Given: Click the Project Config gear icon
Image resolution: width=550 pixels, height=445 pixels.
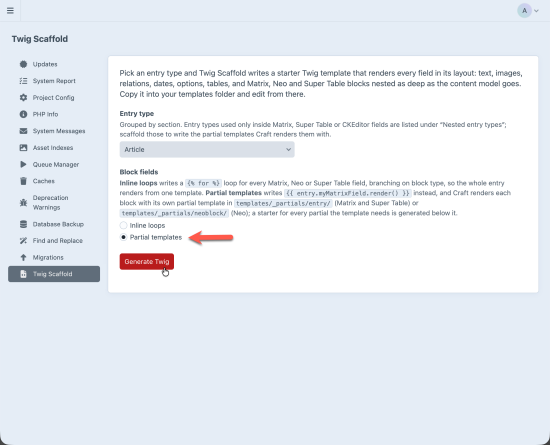Looking at the screenshot, I should [24, 97].
